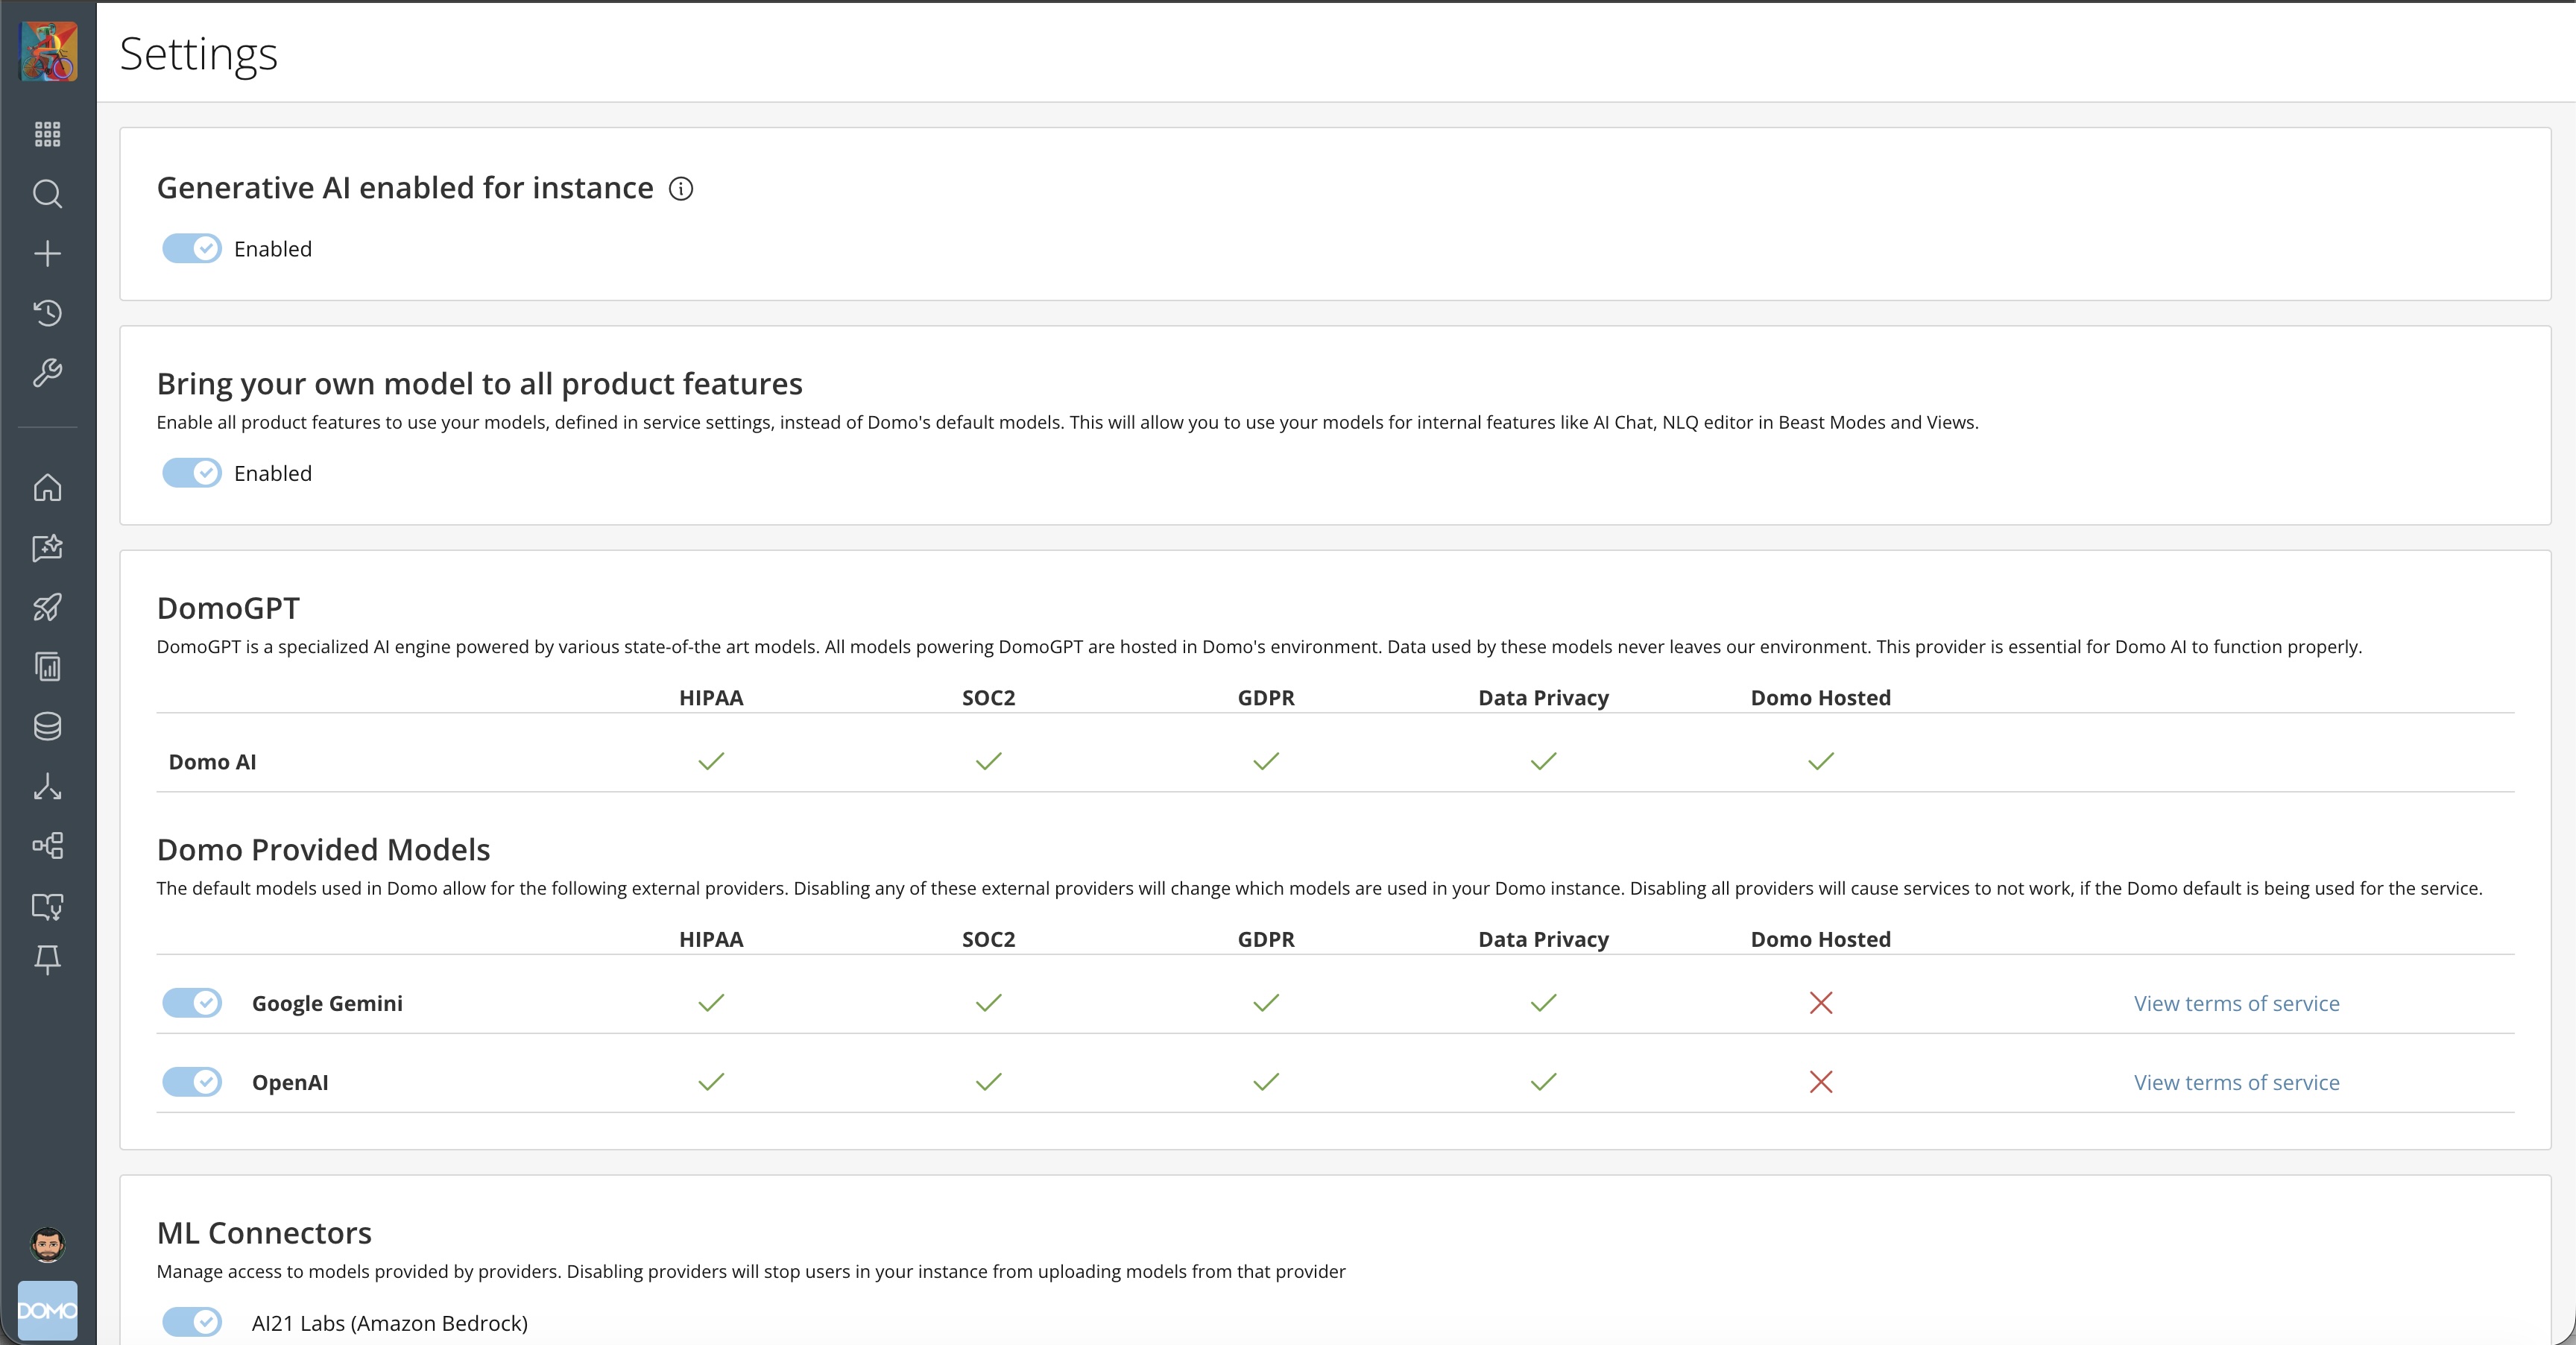The height and width of the screenshot is (1345, 2576).
Task: Open the database cylinder icon
Action: pos(48,727)
